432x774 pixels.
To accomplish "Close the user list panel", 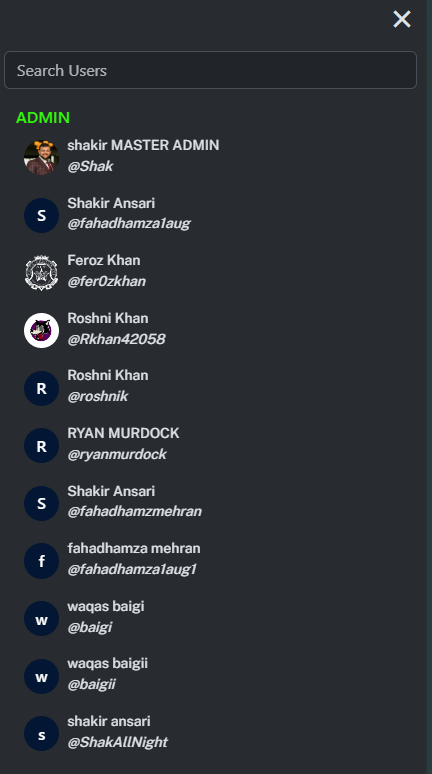I will point(402,19).
